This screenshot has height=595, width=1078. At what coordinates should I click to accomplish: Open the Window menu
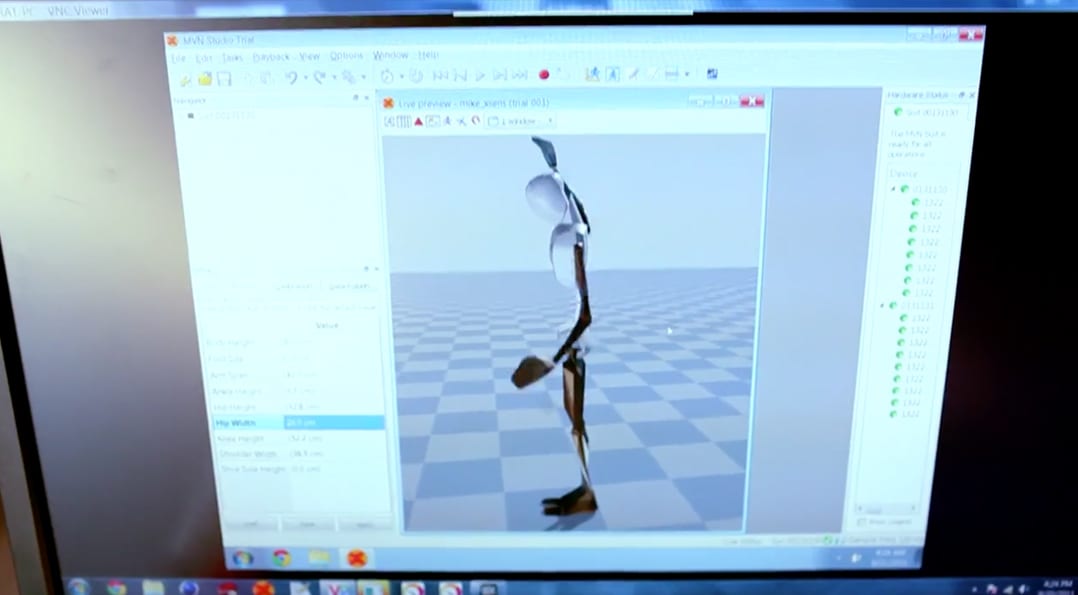(390, 55)
